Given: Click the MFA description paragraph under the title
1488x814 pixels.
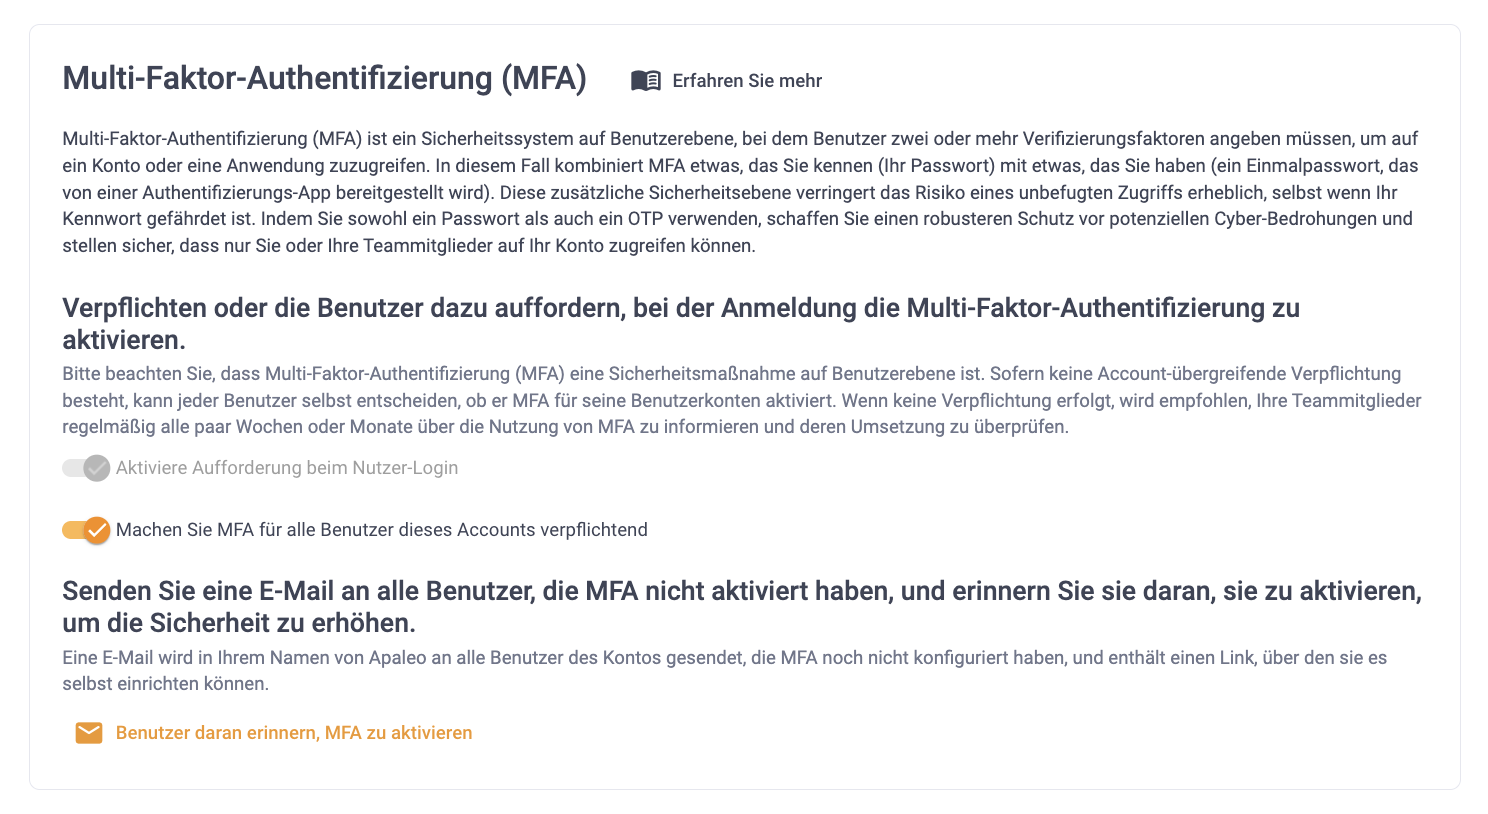Looking at the screenshot, I should (x=740, y=192).
